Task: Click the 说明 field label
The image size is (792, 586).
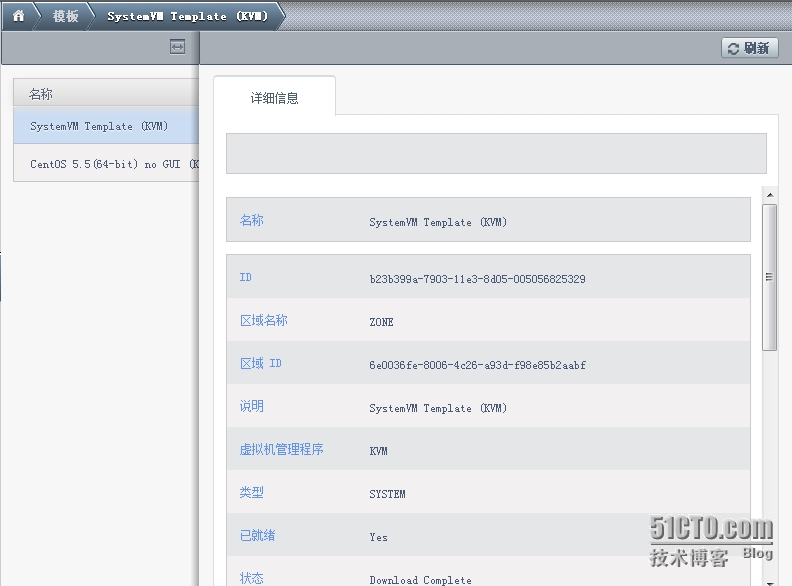Action: coord(252,406)
